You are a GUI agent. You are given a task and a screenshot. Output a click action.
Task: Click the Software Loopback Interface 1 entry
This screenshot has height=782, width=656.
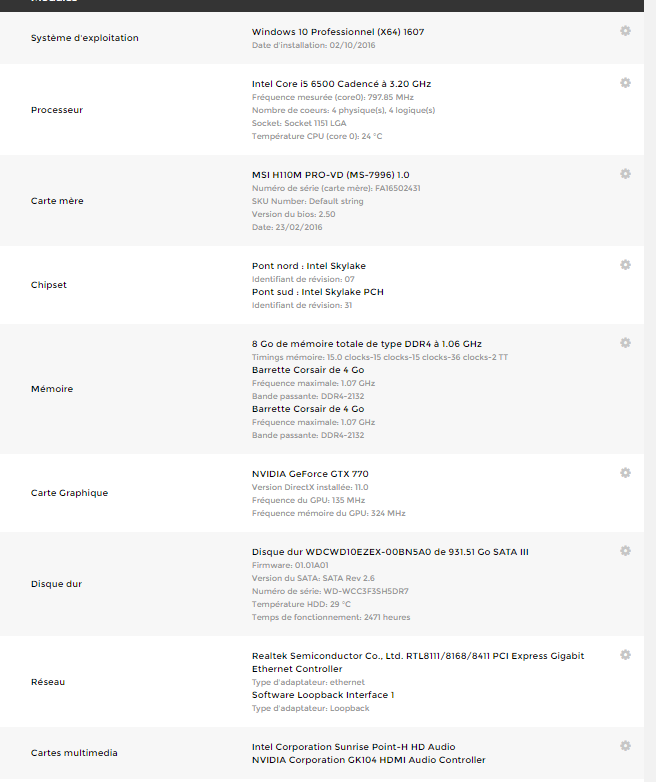pyautogui.click(x=323, y=695)
